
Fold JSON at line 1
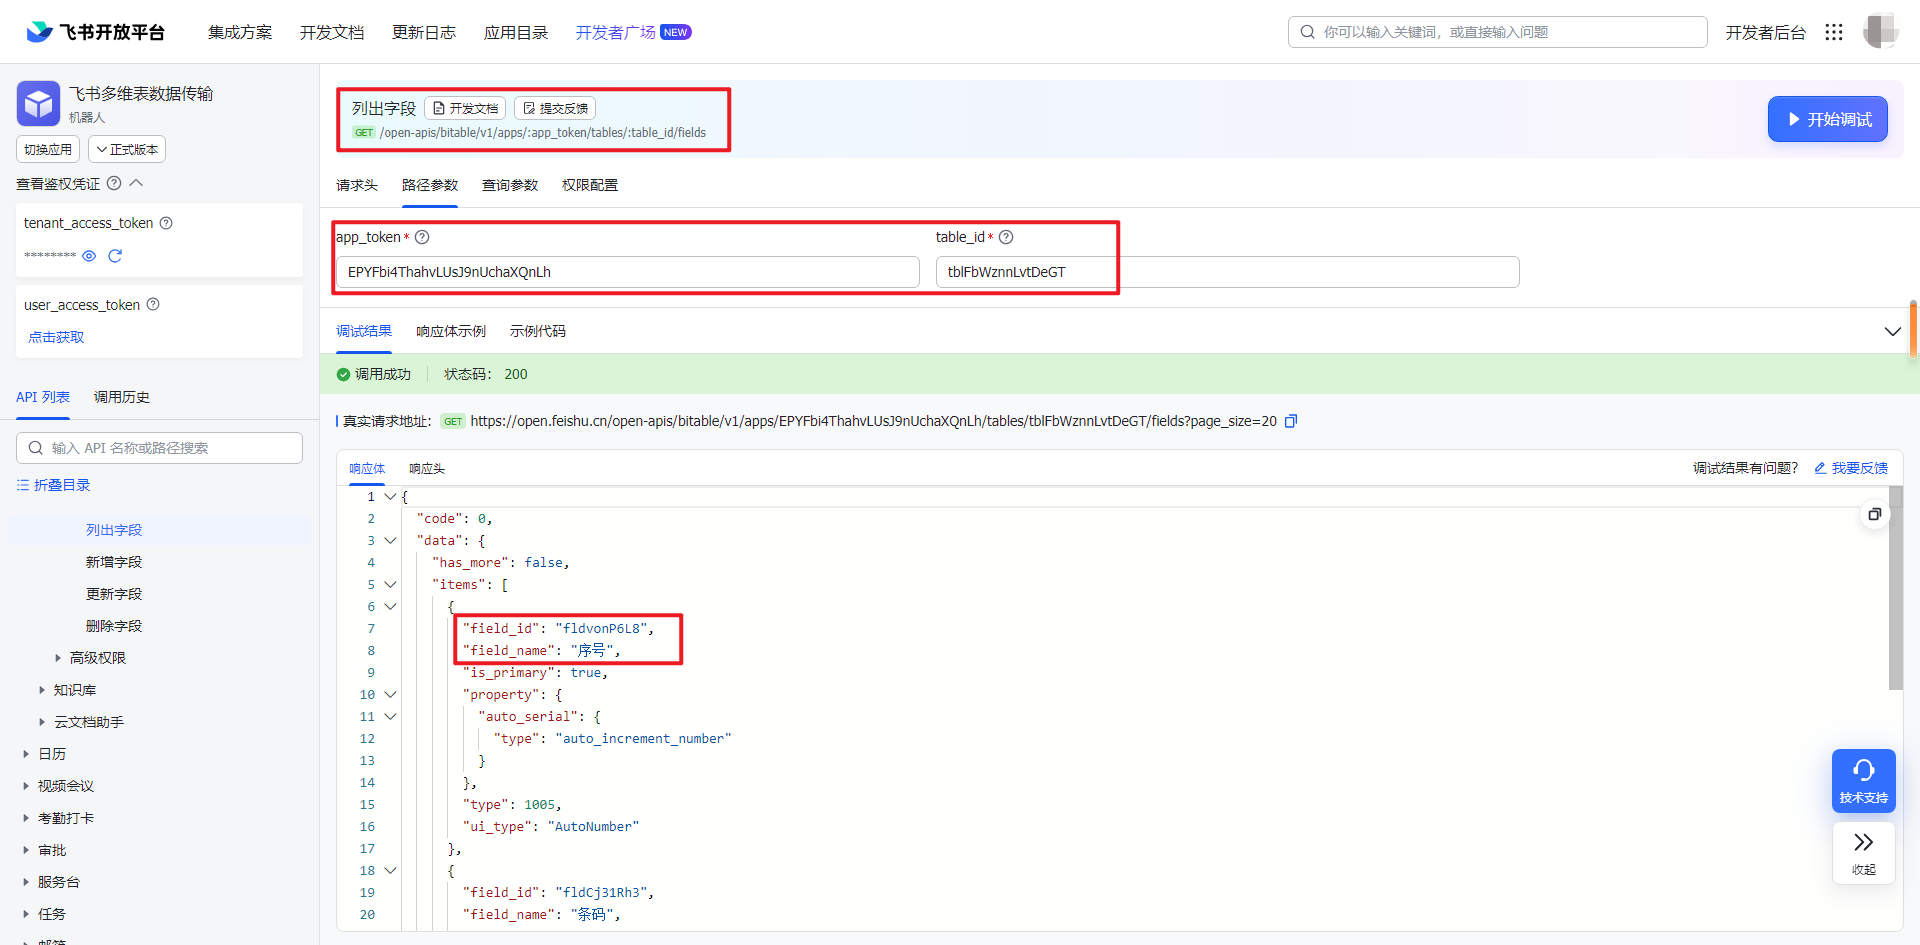(390, 496)
